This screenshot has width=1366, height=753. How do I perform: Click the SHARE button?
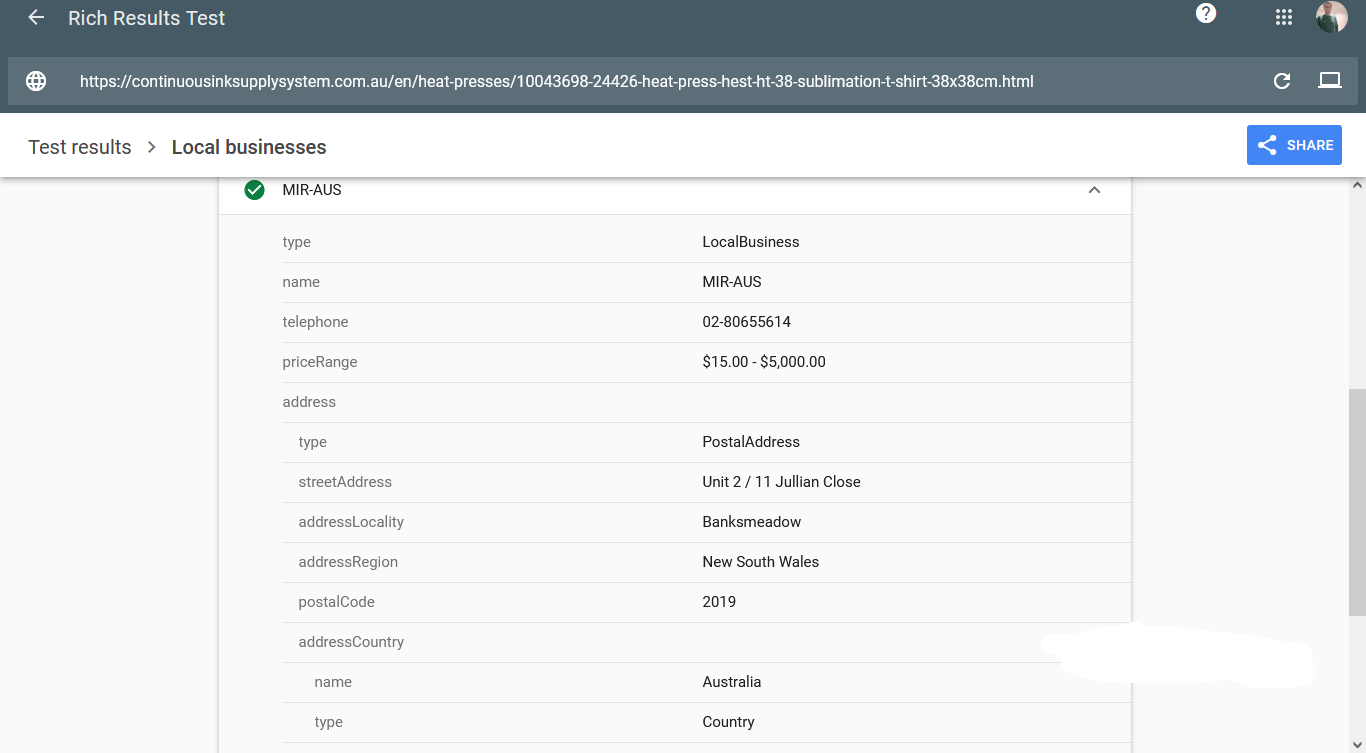1294,145
